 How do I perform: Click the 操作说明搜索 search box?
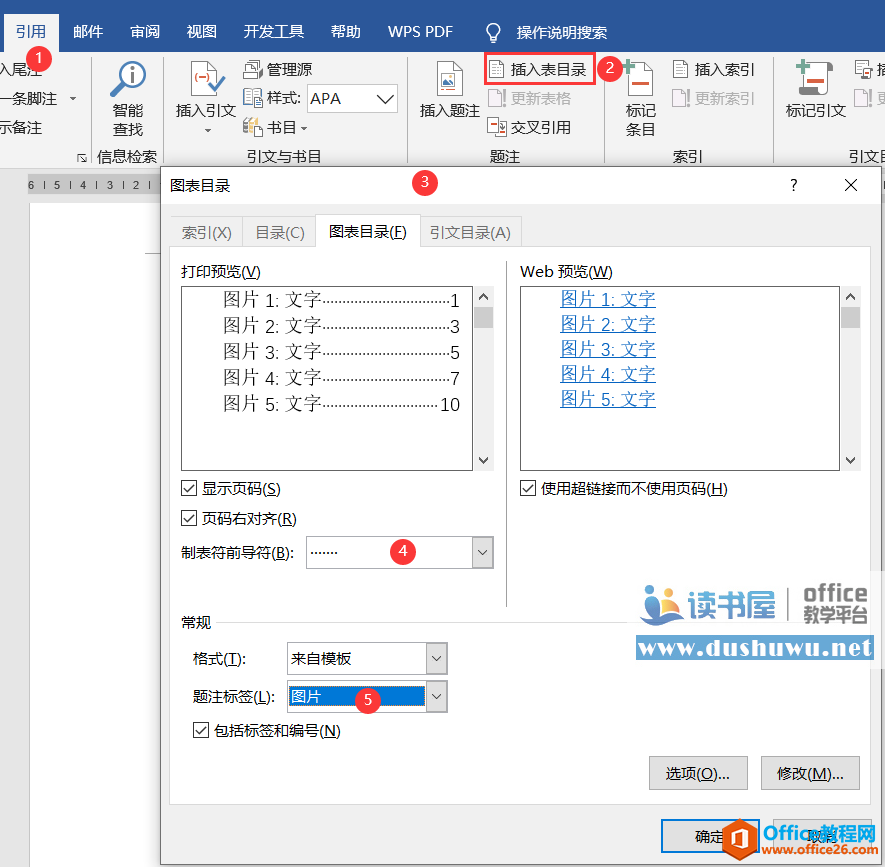pyautogui.click(x=561, y=33)
